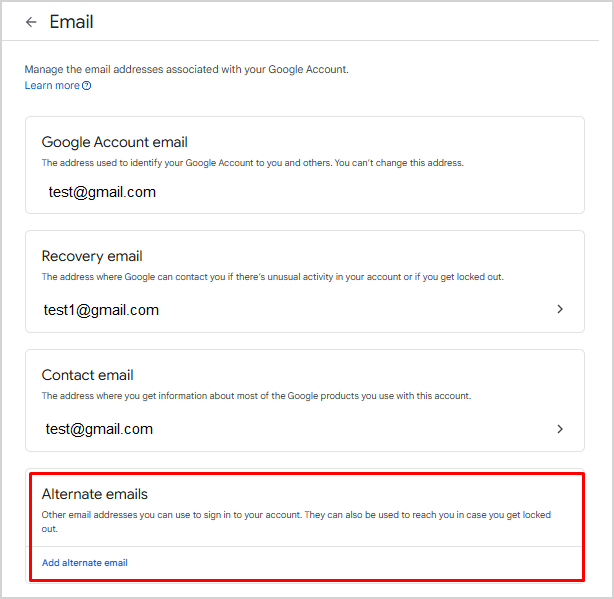Click the address under Google Account email
This screenshot has width=614, height=599.
click(102, 192)
